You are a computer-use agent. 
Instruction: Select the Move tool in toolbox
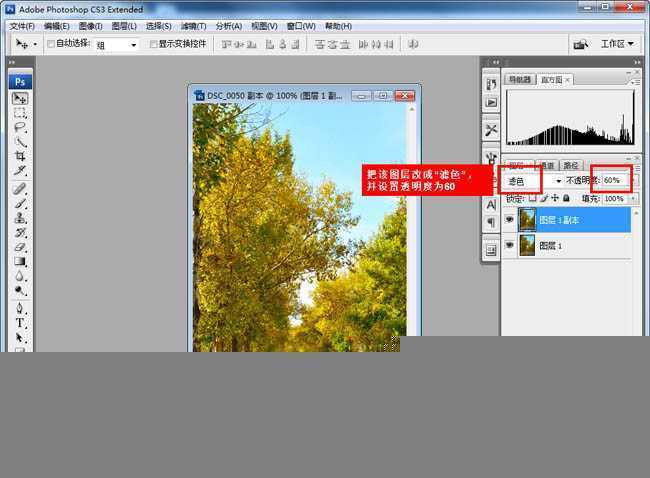tap(20, 98)
